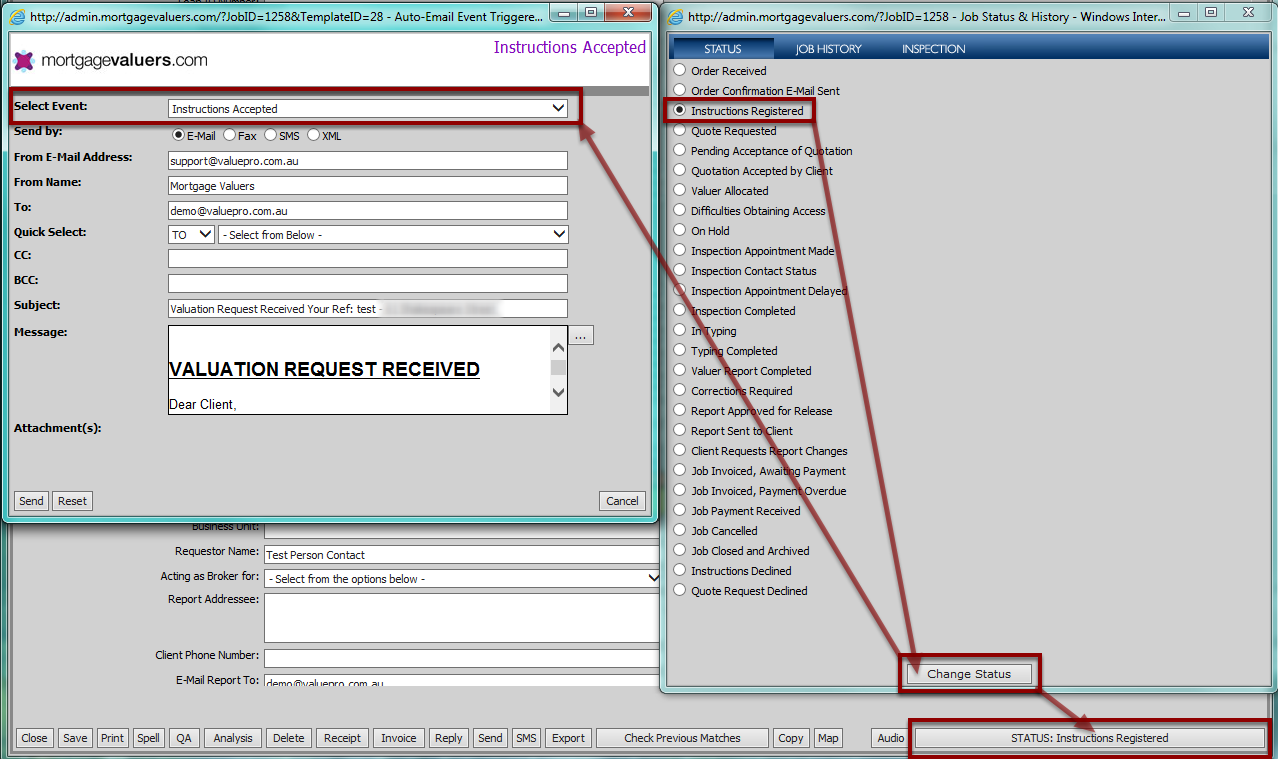
Task: Open the TO recipient type dropdown
Action: 191,235
